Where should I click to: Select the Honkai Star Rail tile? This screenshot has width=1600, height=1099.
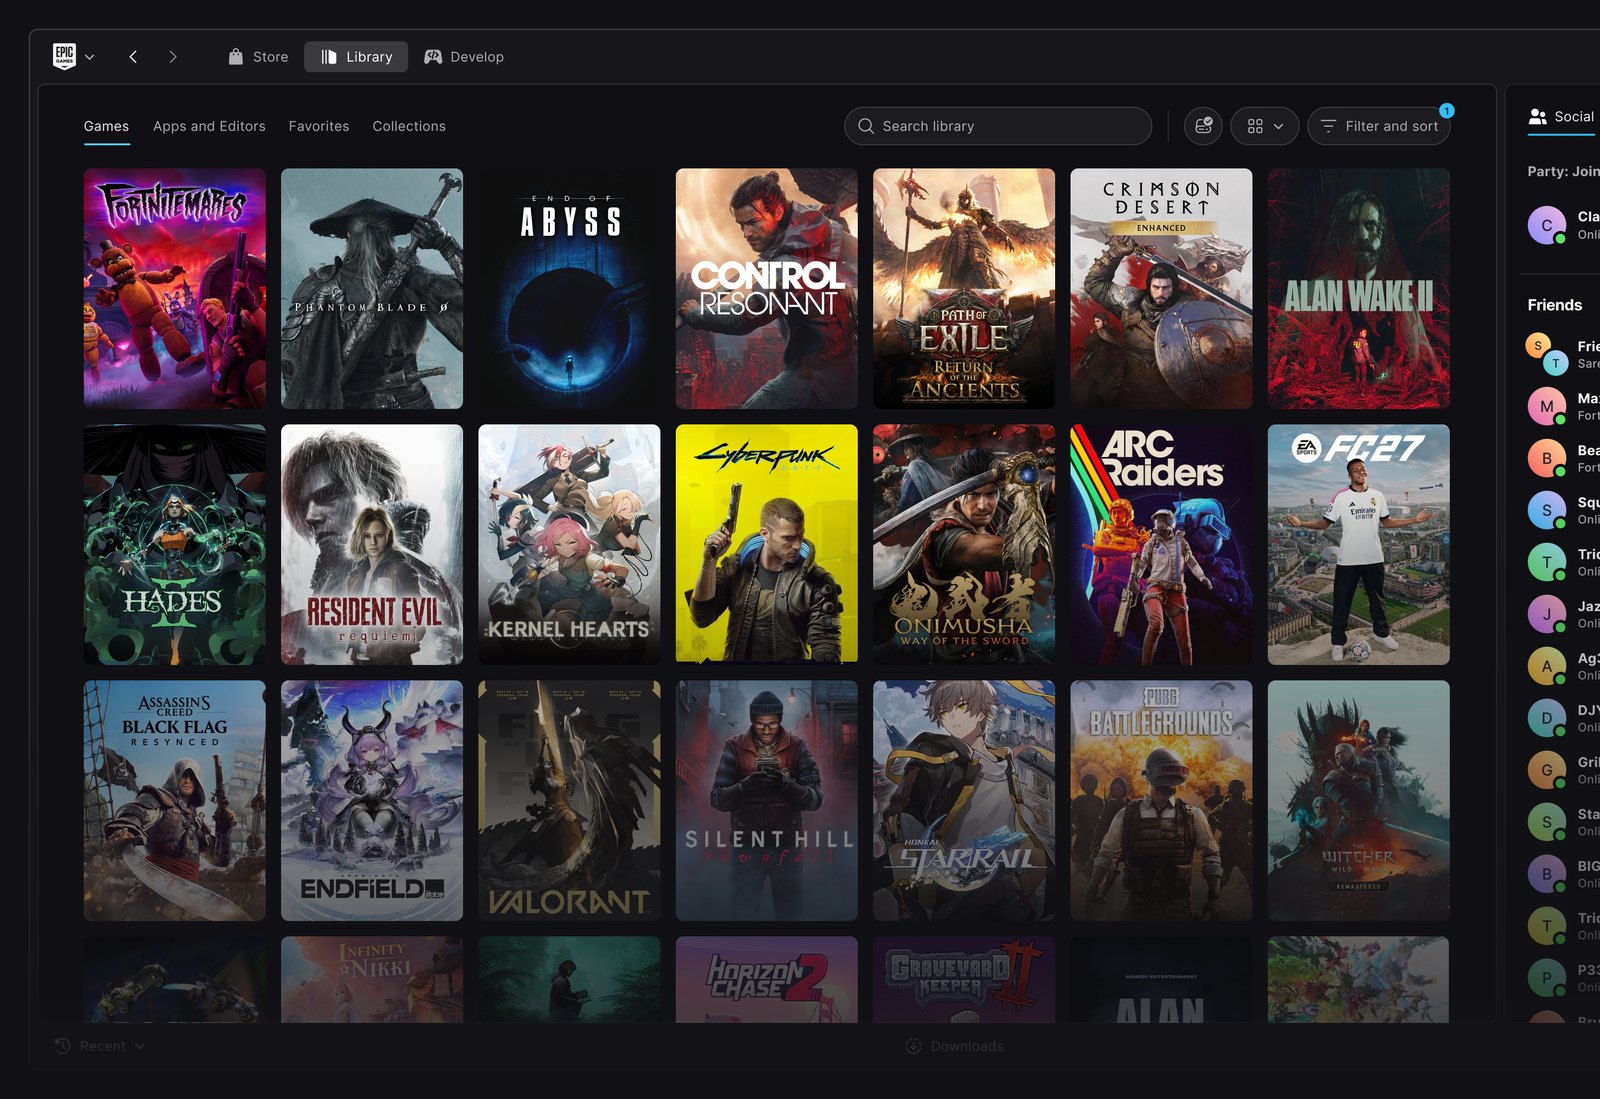[x=964, y=800]
